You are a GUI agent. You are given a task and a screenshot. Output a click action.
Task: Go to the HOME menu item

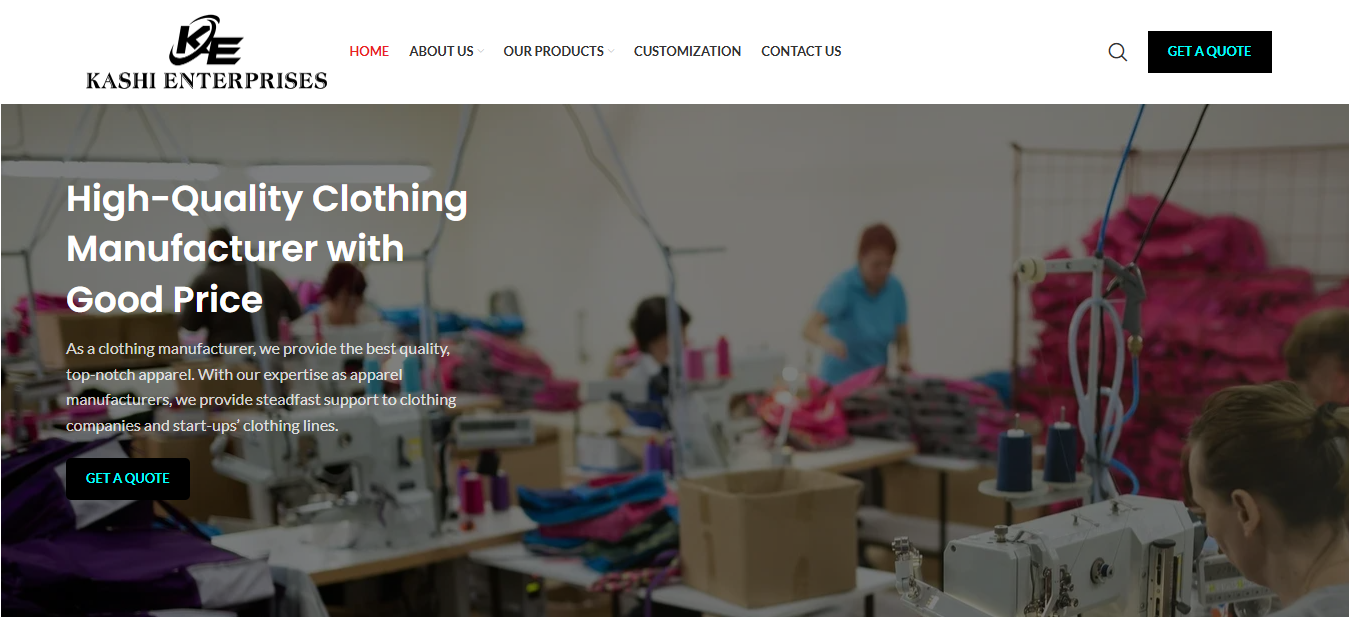[369, 51]
